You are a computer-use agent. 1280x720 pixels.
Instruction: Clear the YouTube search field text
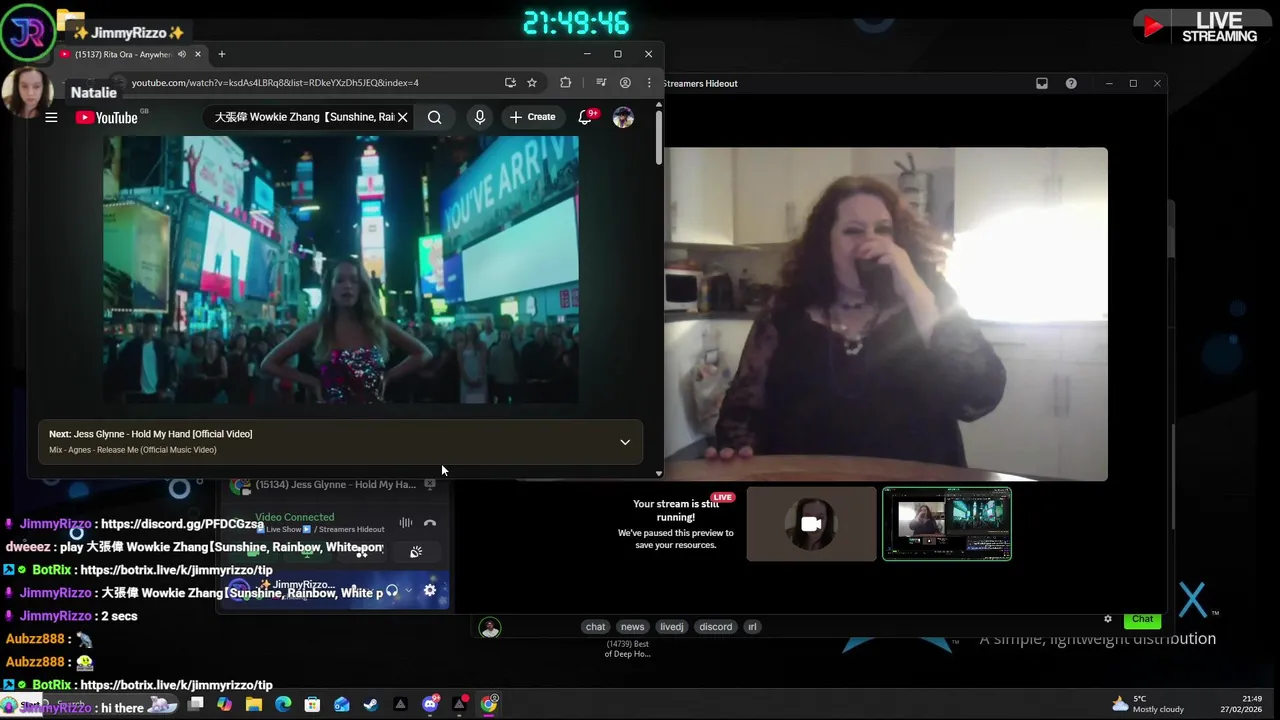pos(402,117)
